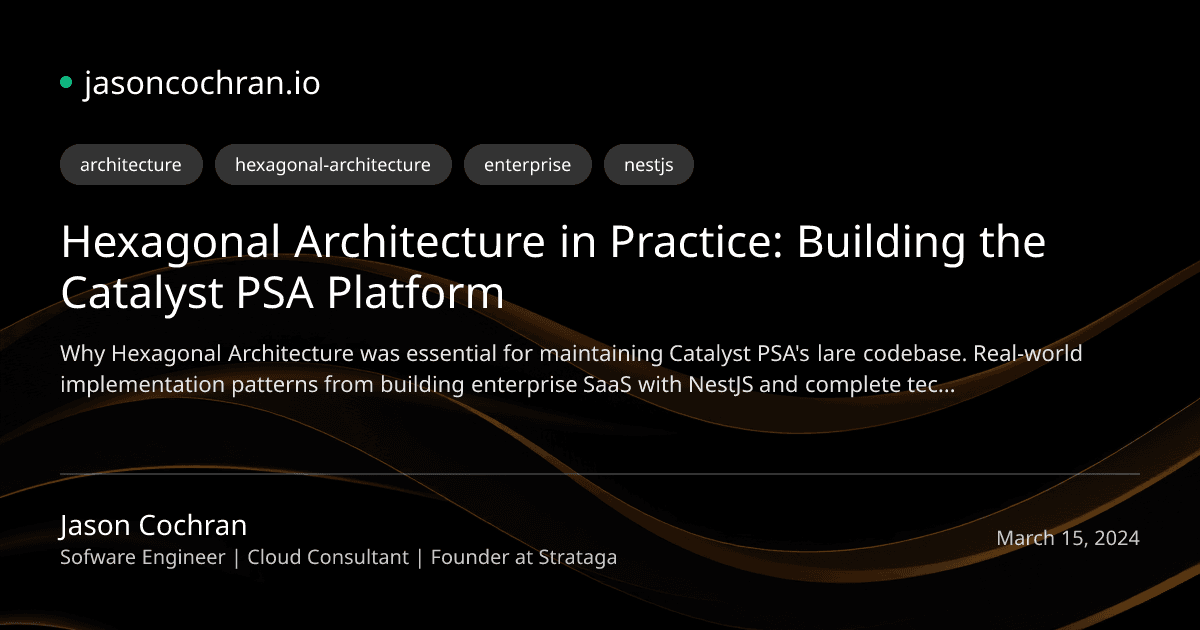1200x630 pixels.
Task: Click the green dot site logo icon
Action: pos(66,80)
